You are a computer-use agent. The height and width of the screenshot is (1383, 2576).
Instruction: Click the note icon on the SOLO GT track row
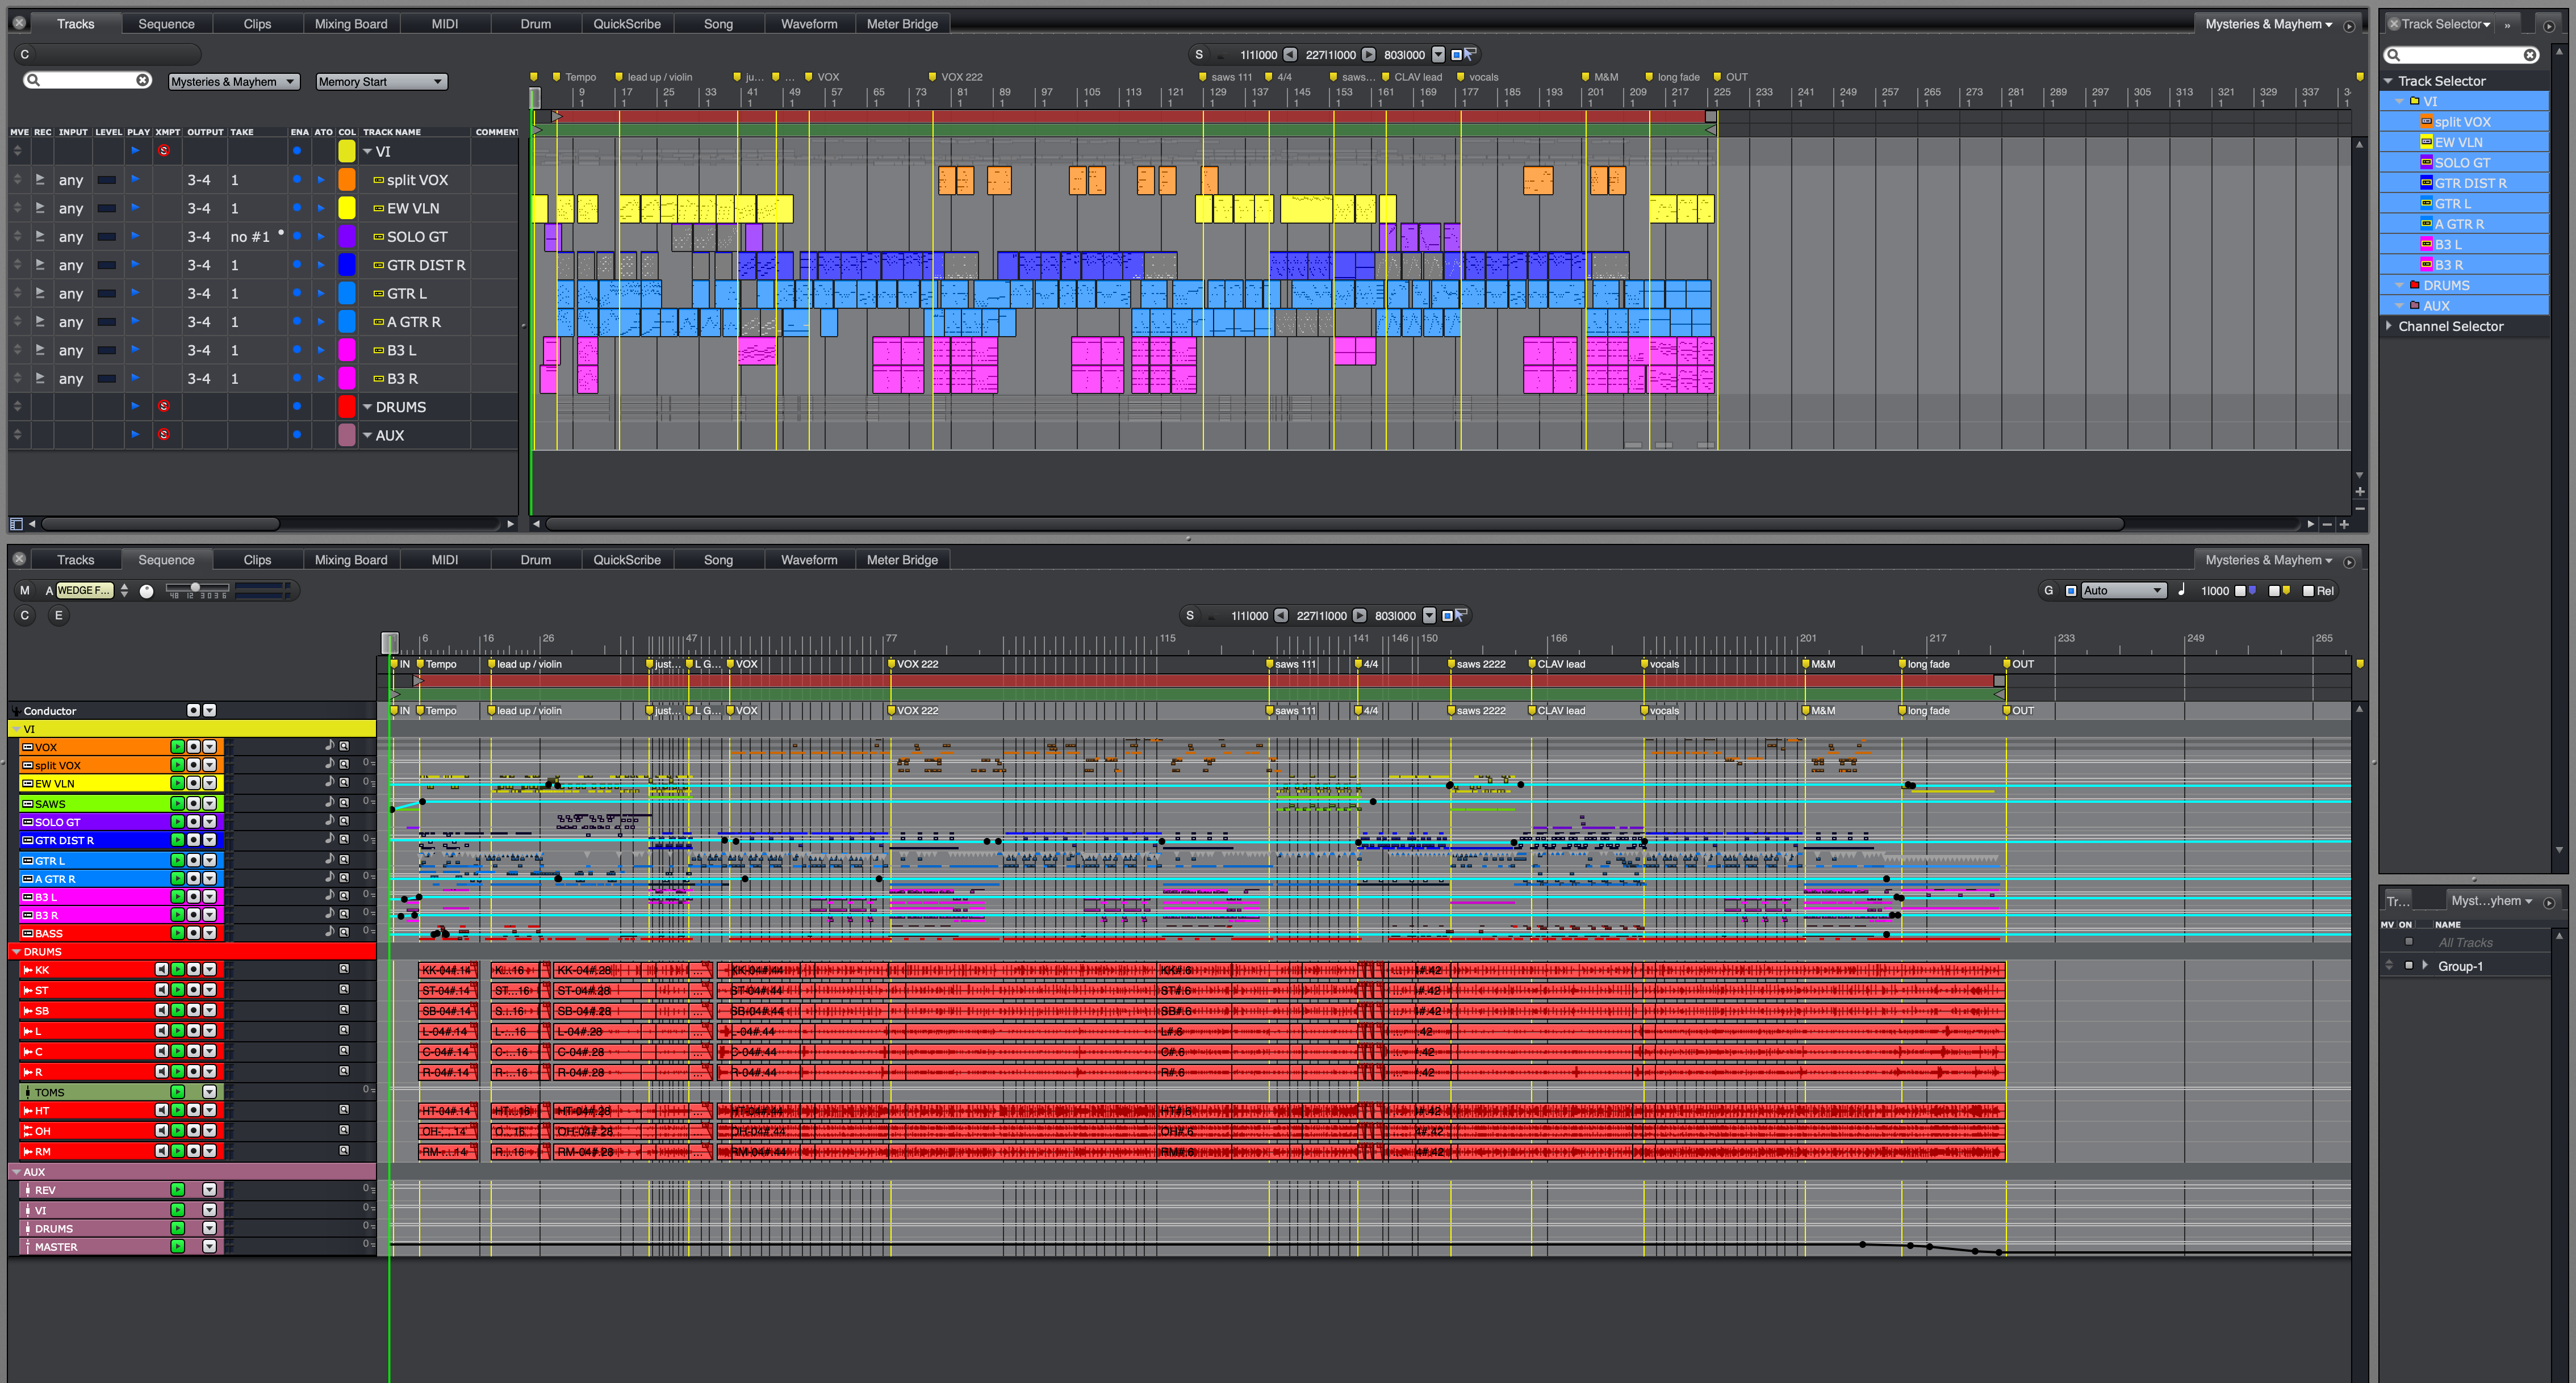pos(329,820)
